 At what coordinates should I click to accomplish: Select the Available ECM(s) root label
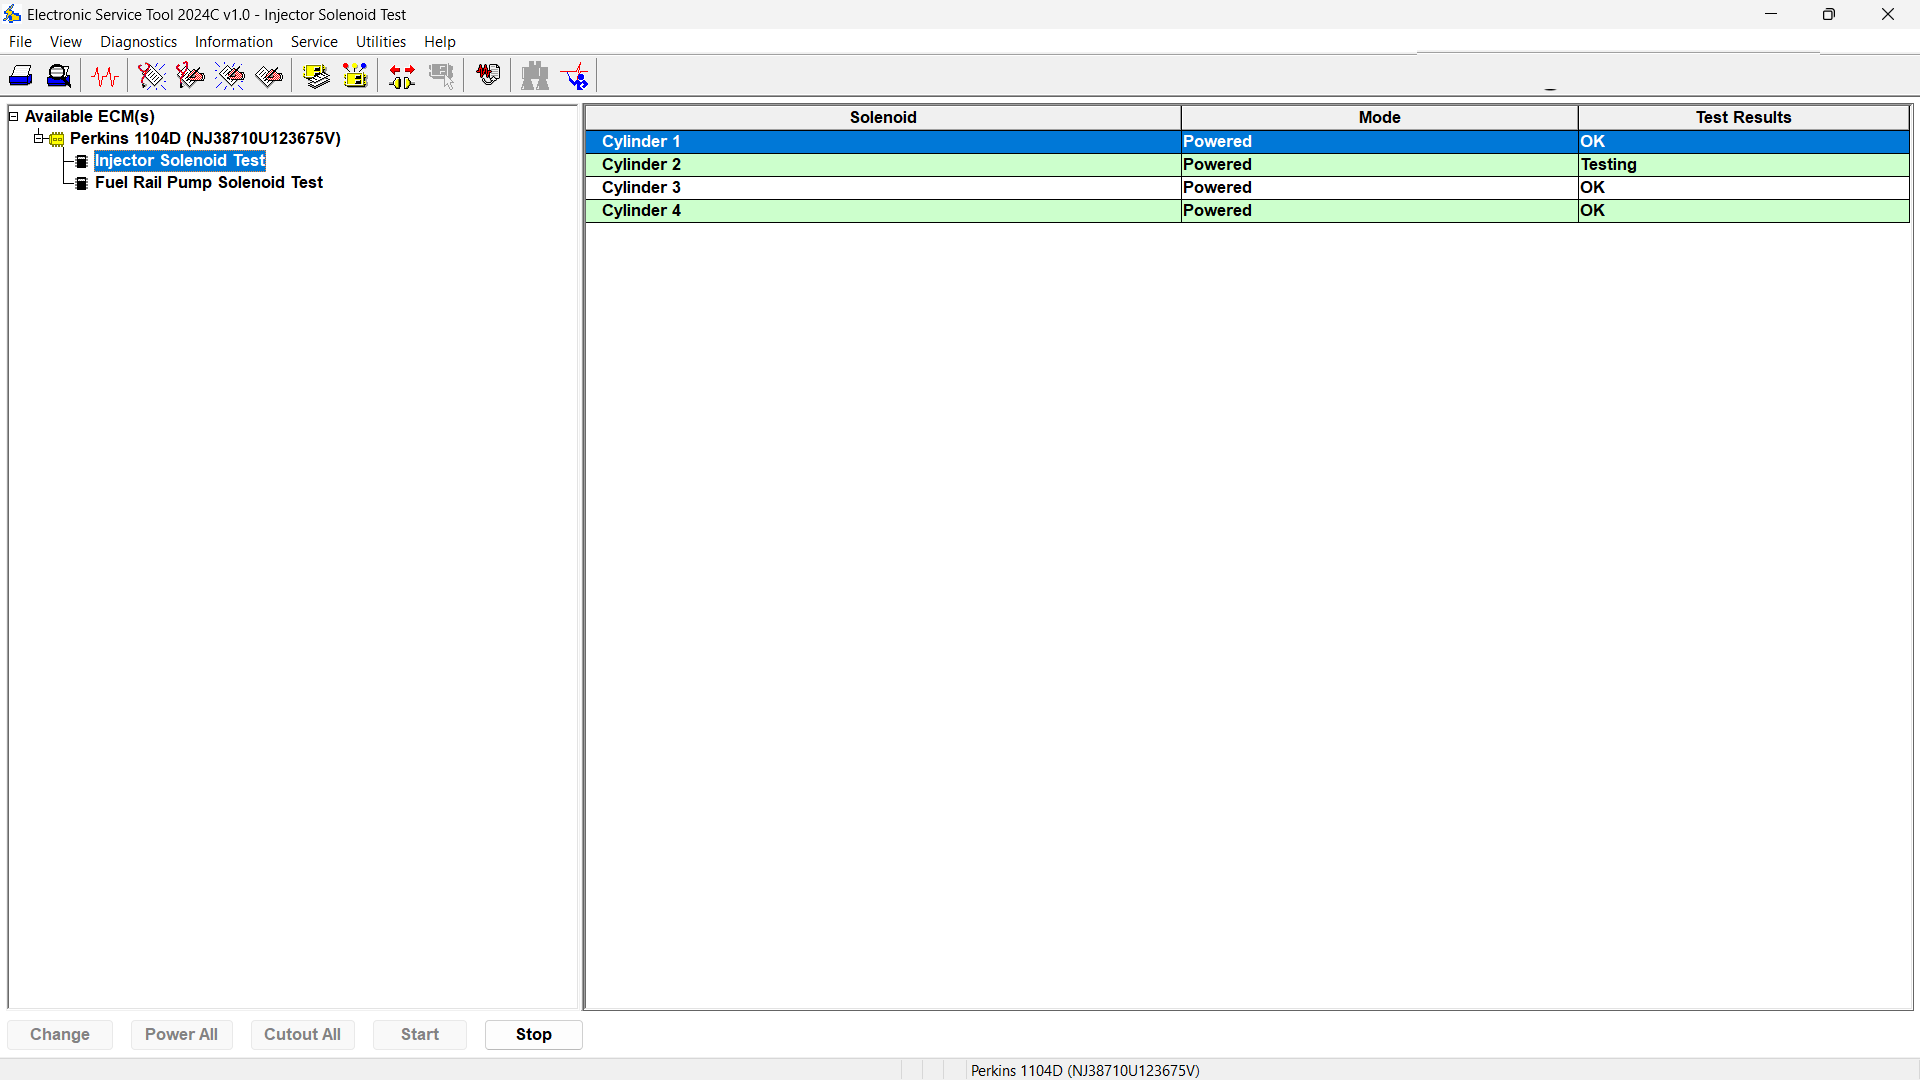click(x=90, y=117)
